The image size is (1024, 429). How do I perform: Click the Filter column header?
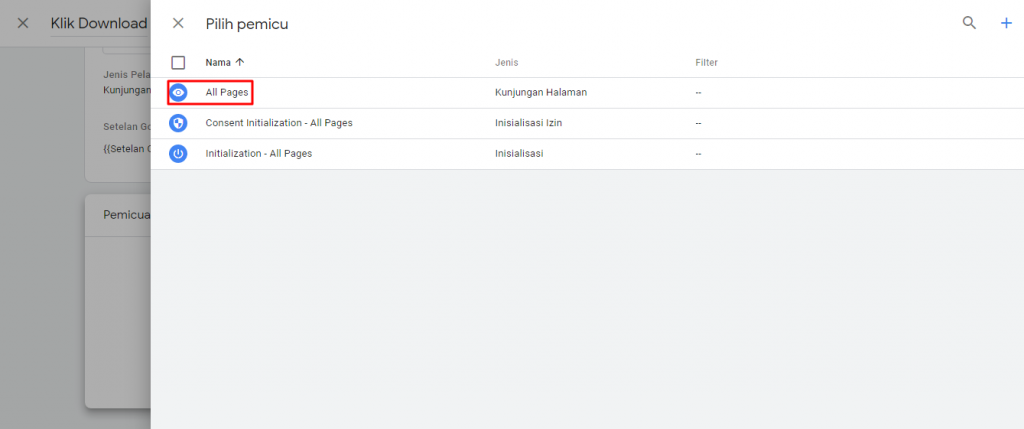pyautogui.click(x=706, y=63)
